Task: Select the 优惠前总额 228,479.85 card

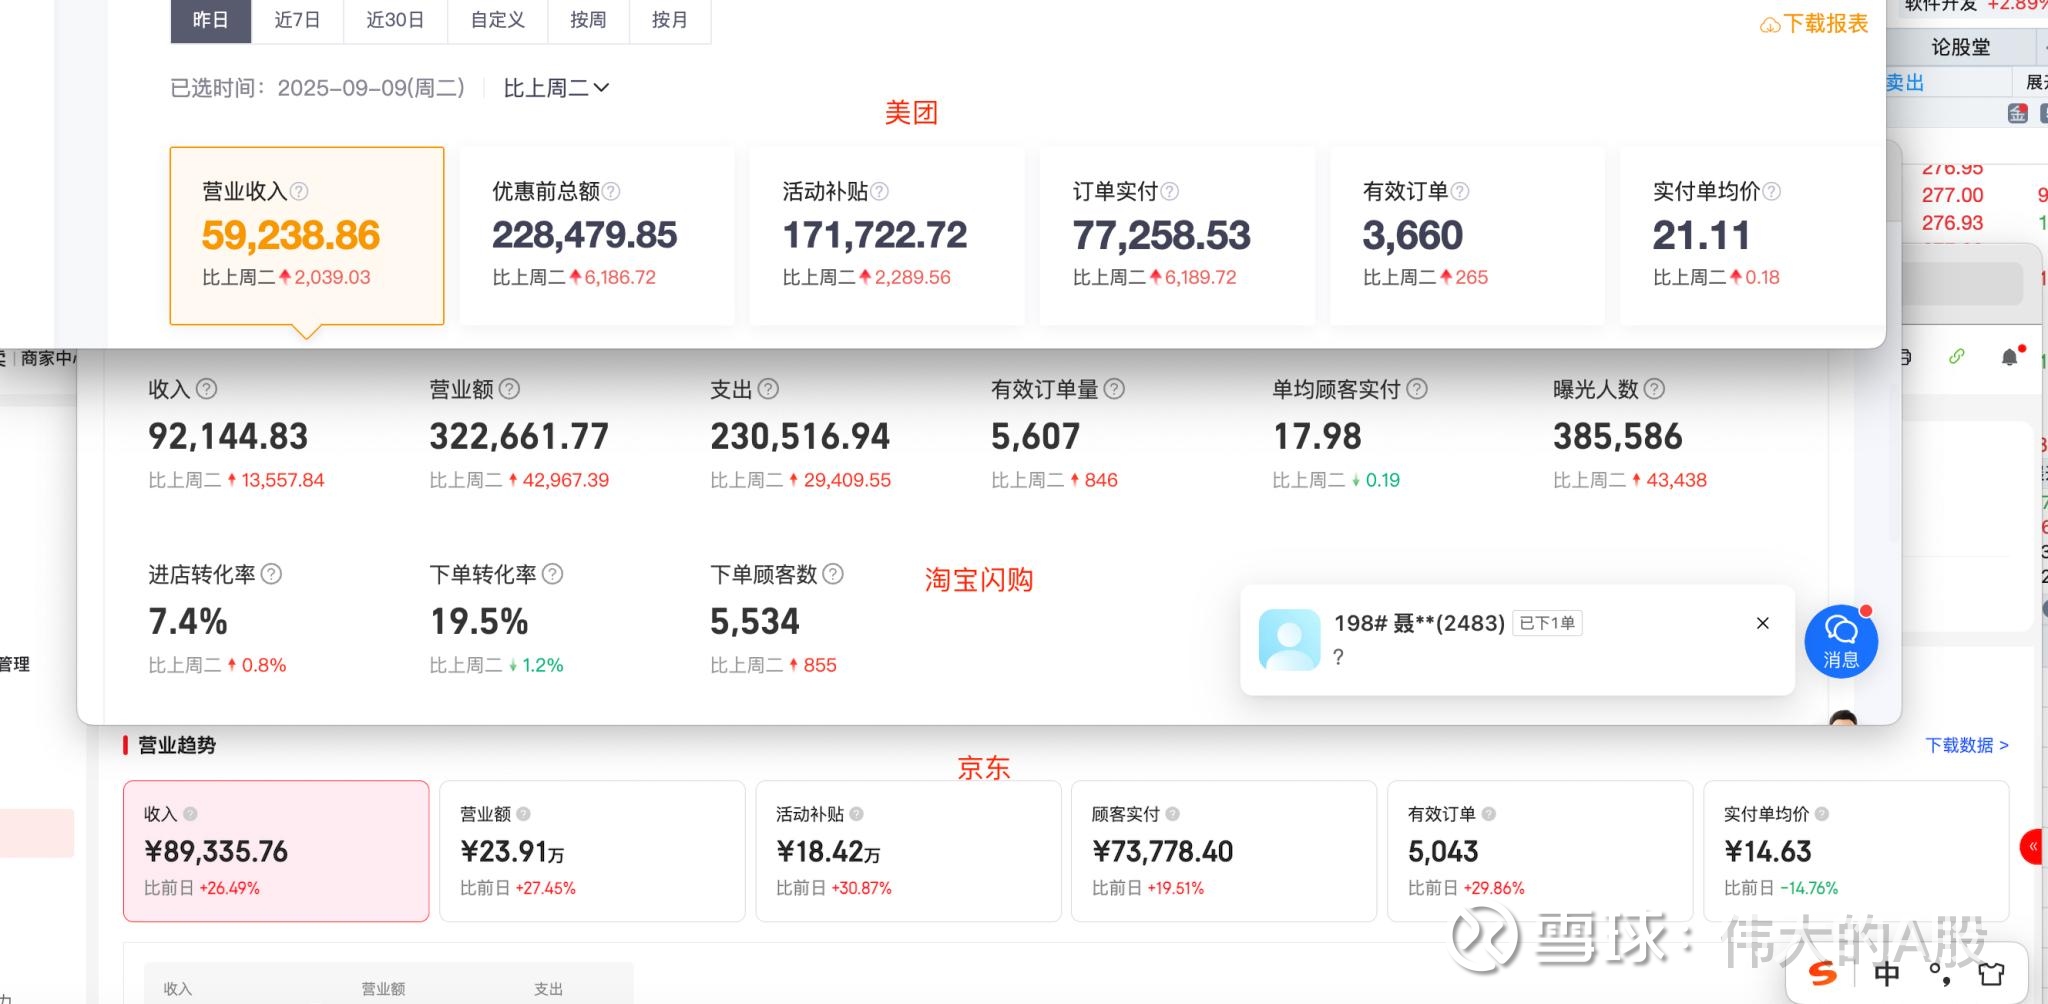Action: pos(597,236)
